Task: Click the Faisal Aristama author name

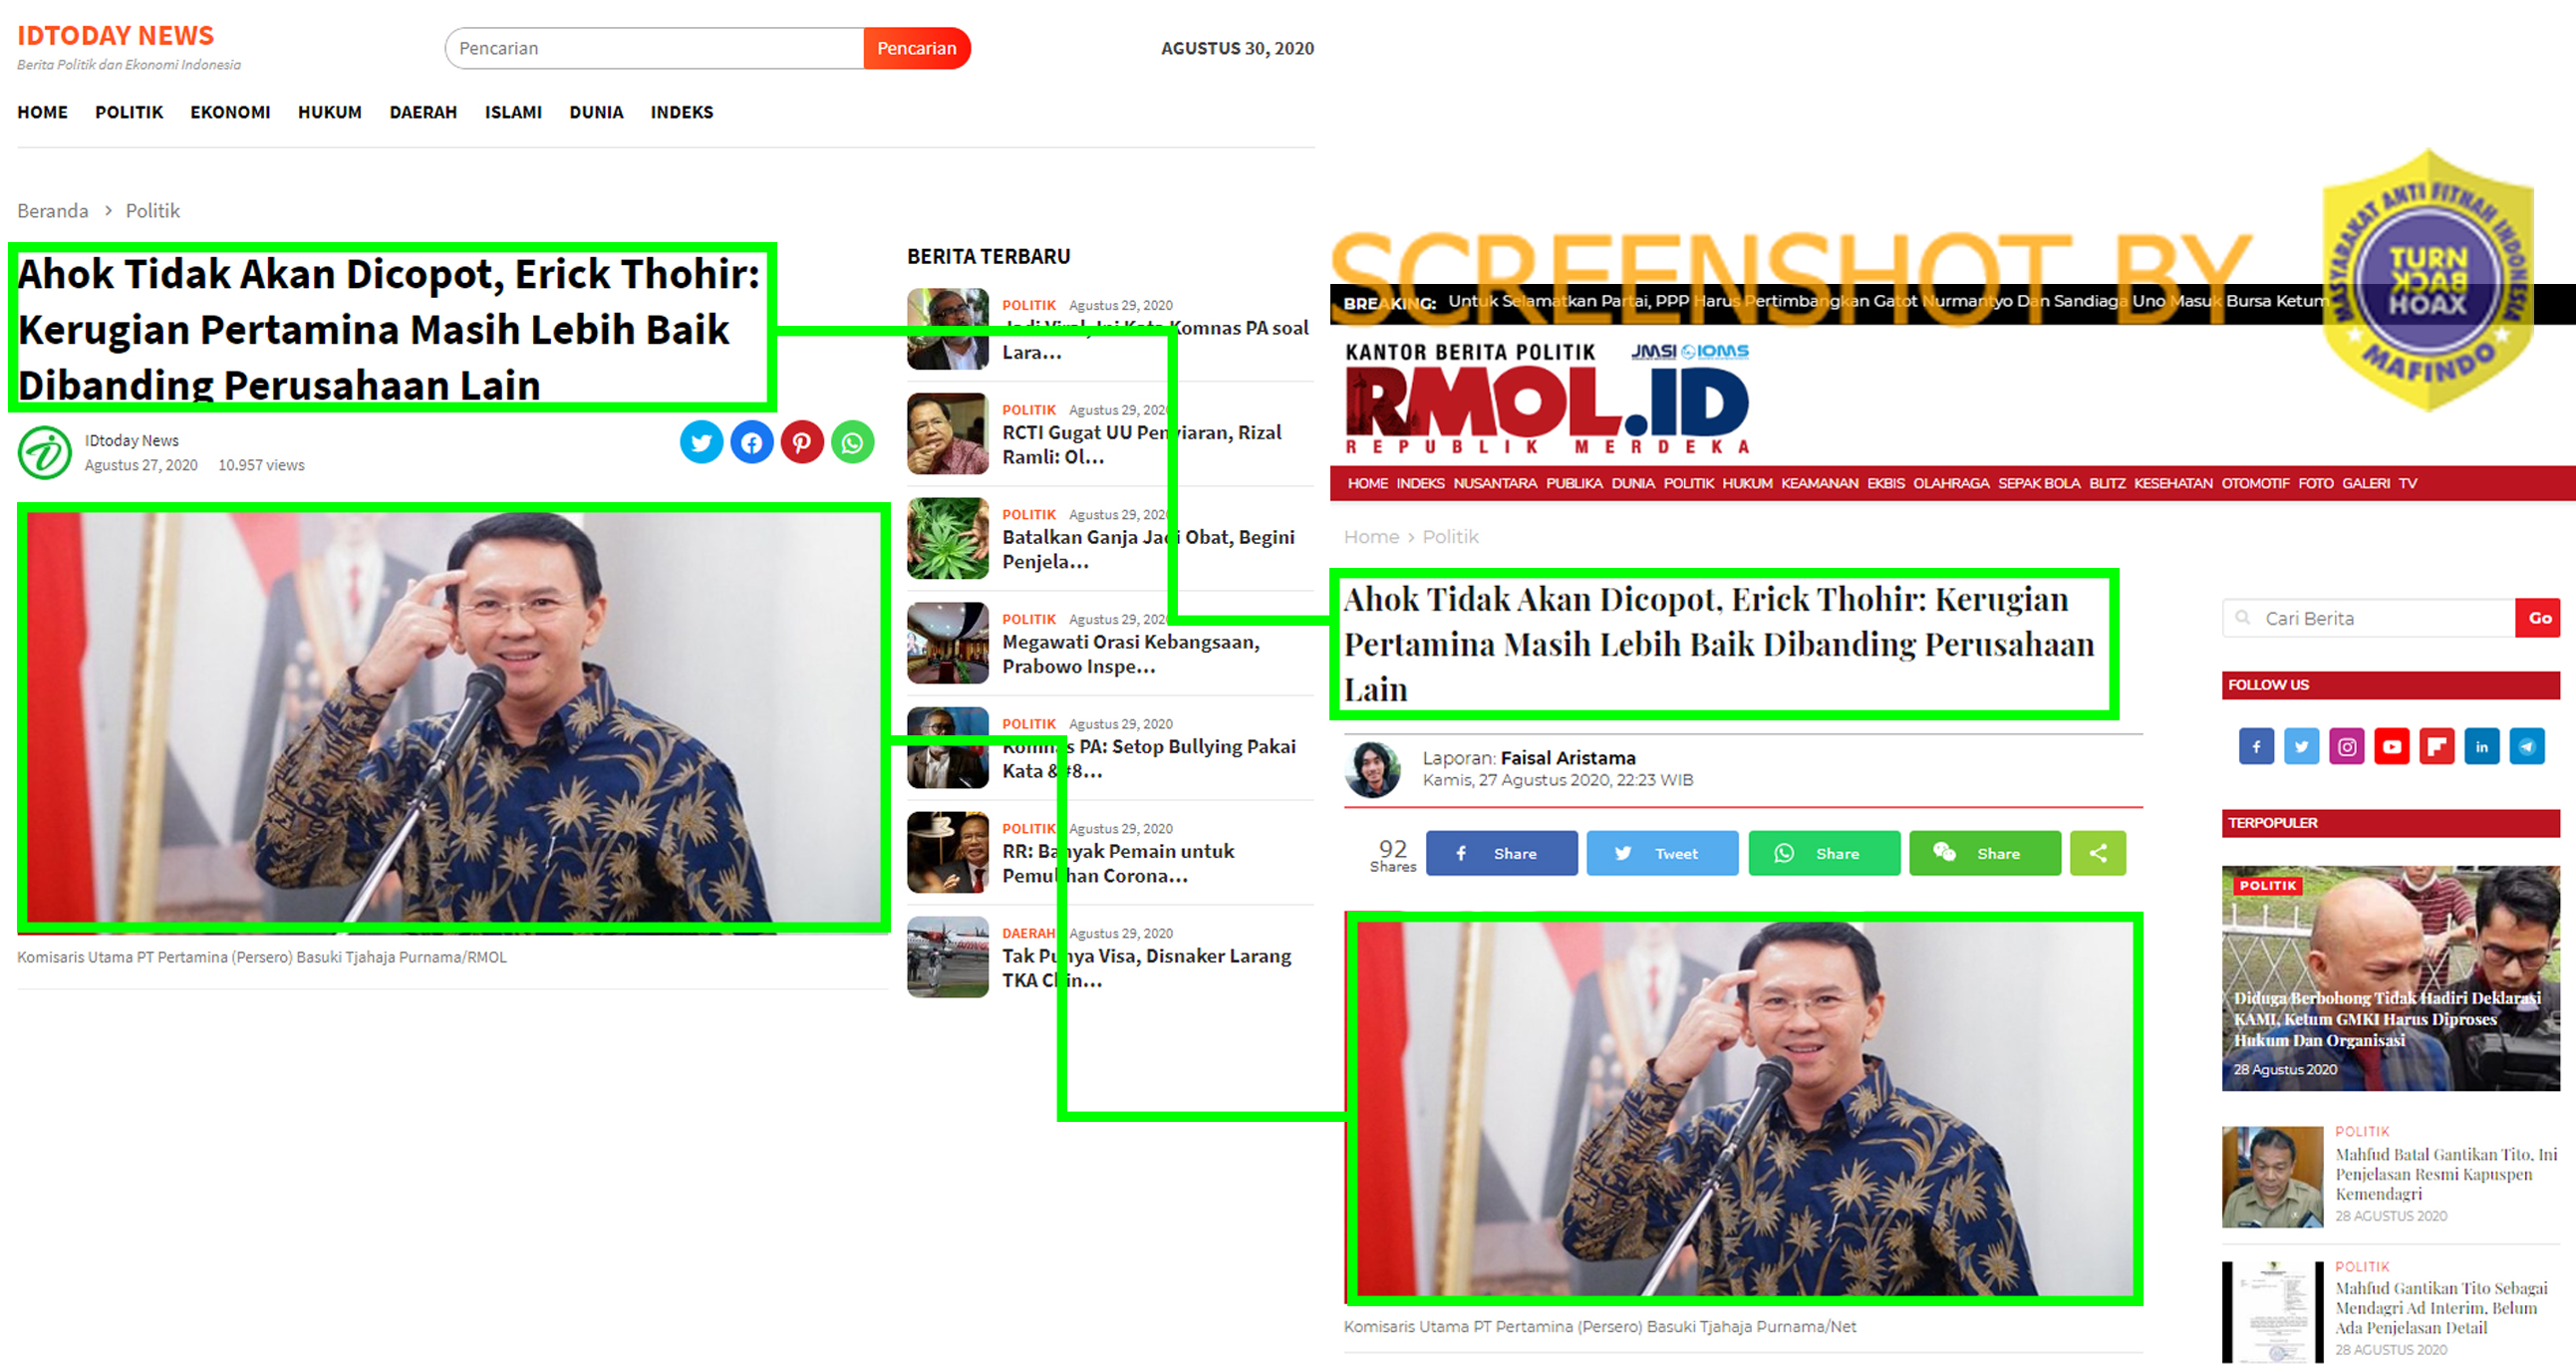Action: tap(1567, 758)
